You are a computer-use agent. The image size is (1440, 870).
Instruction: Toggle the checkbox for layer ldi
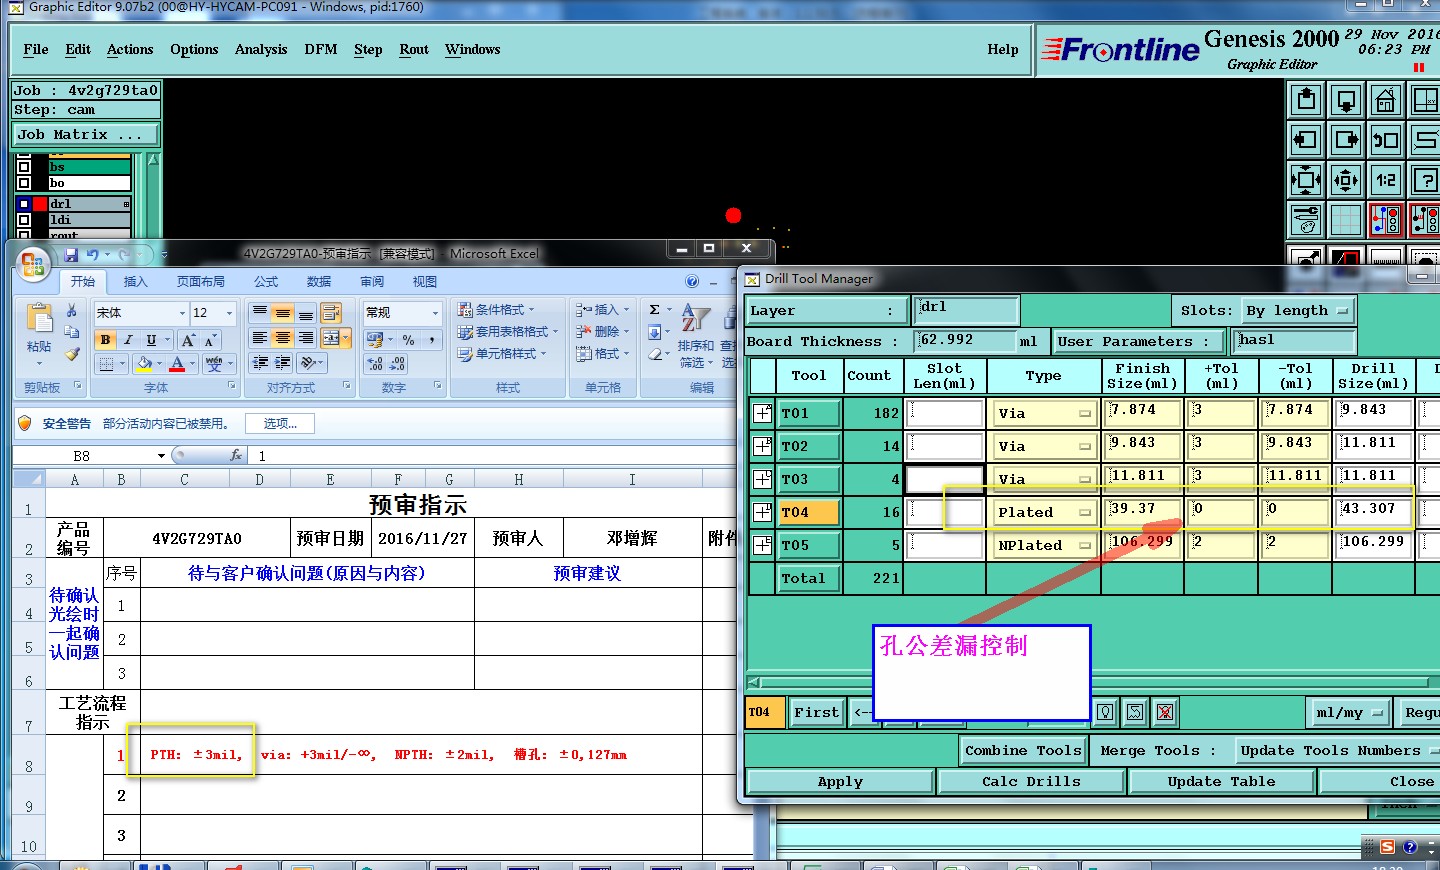tap(24, 220)
